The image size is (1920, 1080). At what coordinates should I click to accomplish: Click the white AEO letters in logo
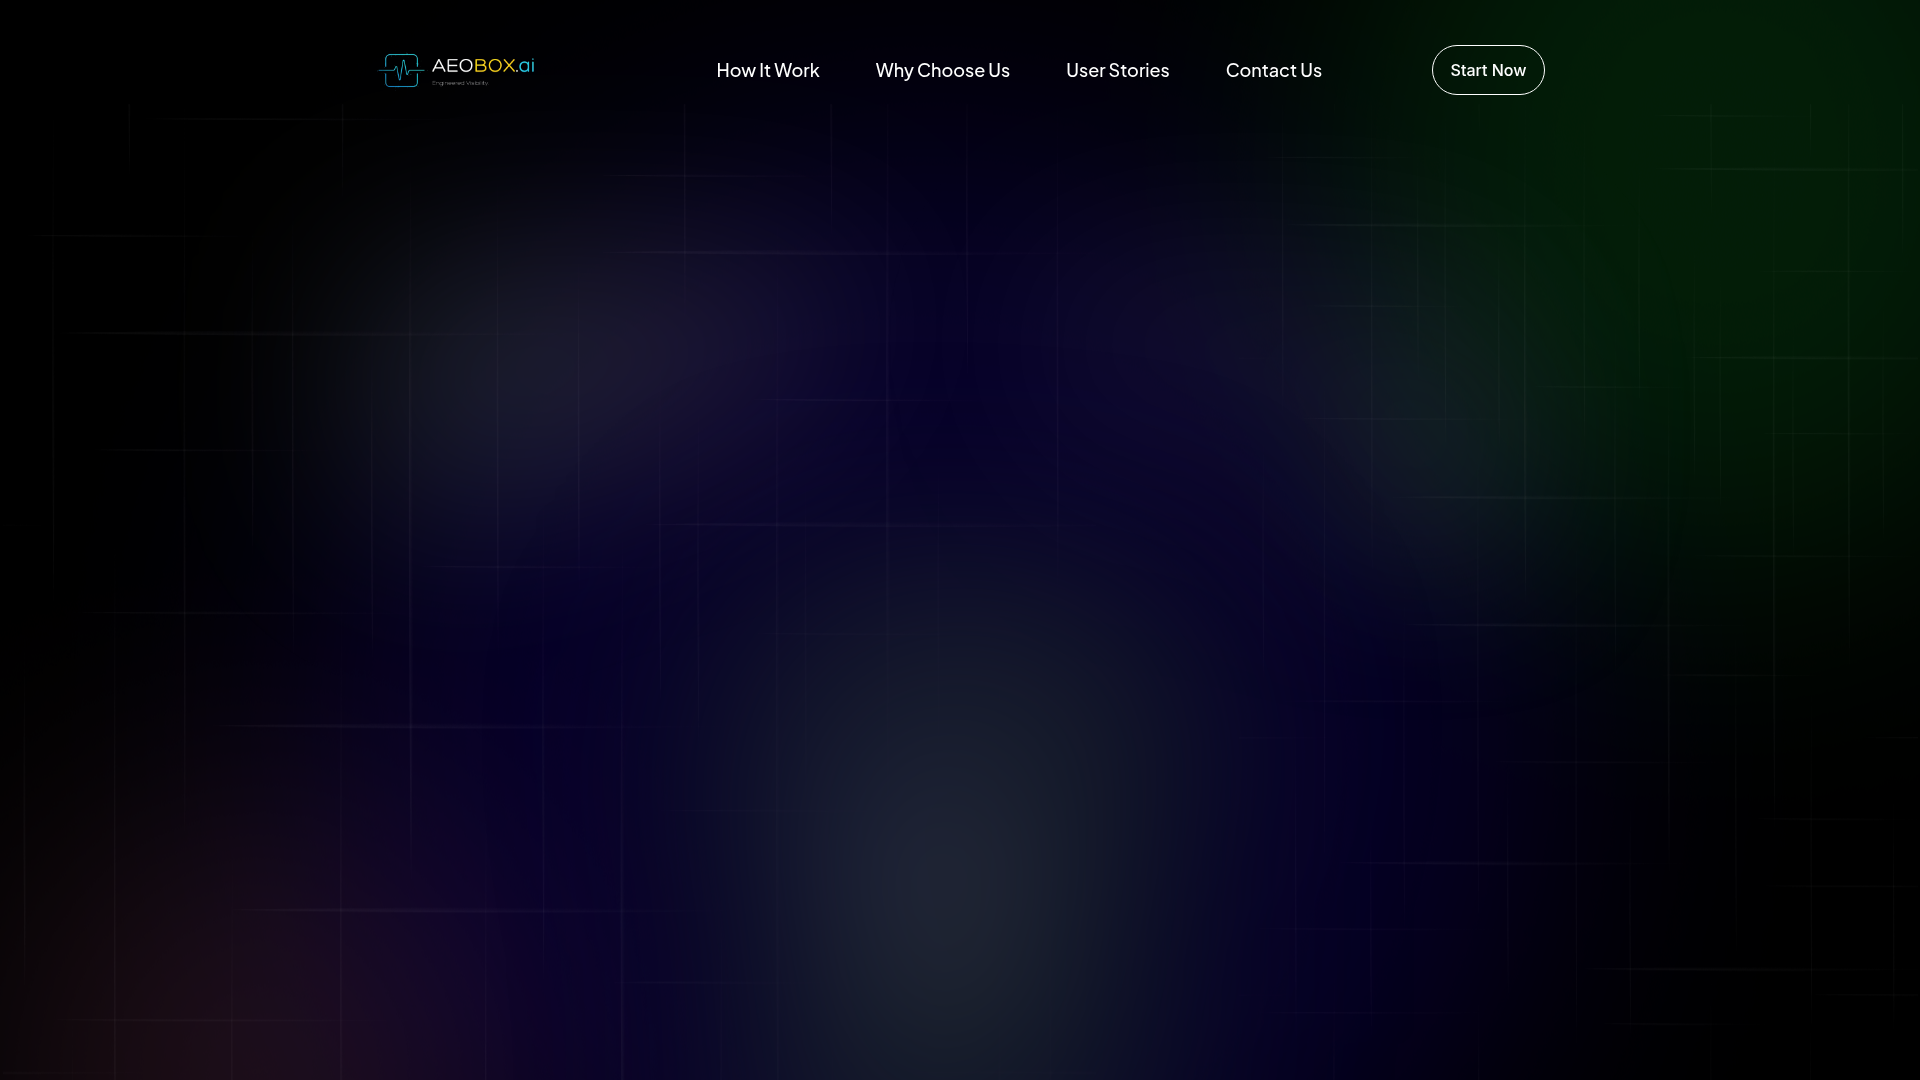click(452, 66)
